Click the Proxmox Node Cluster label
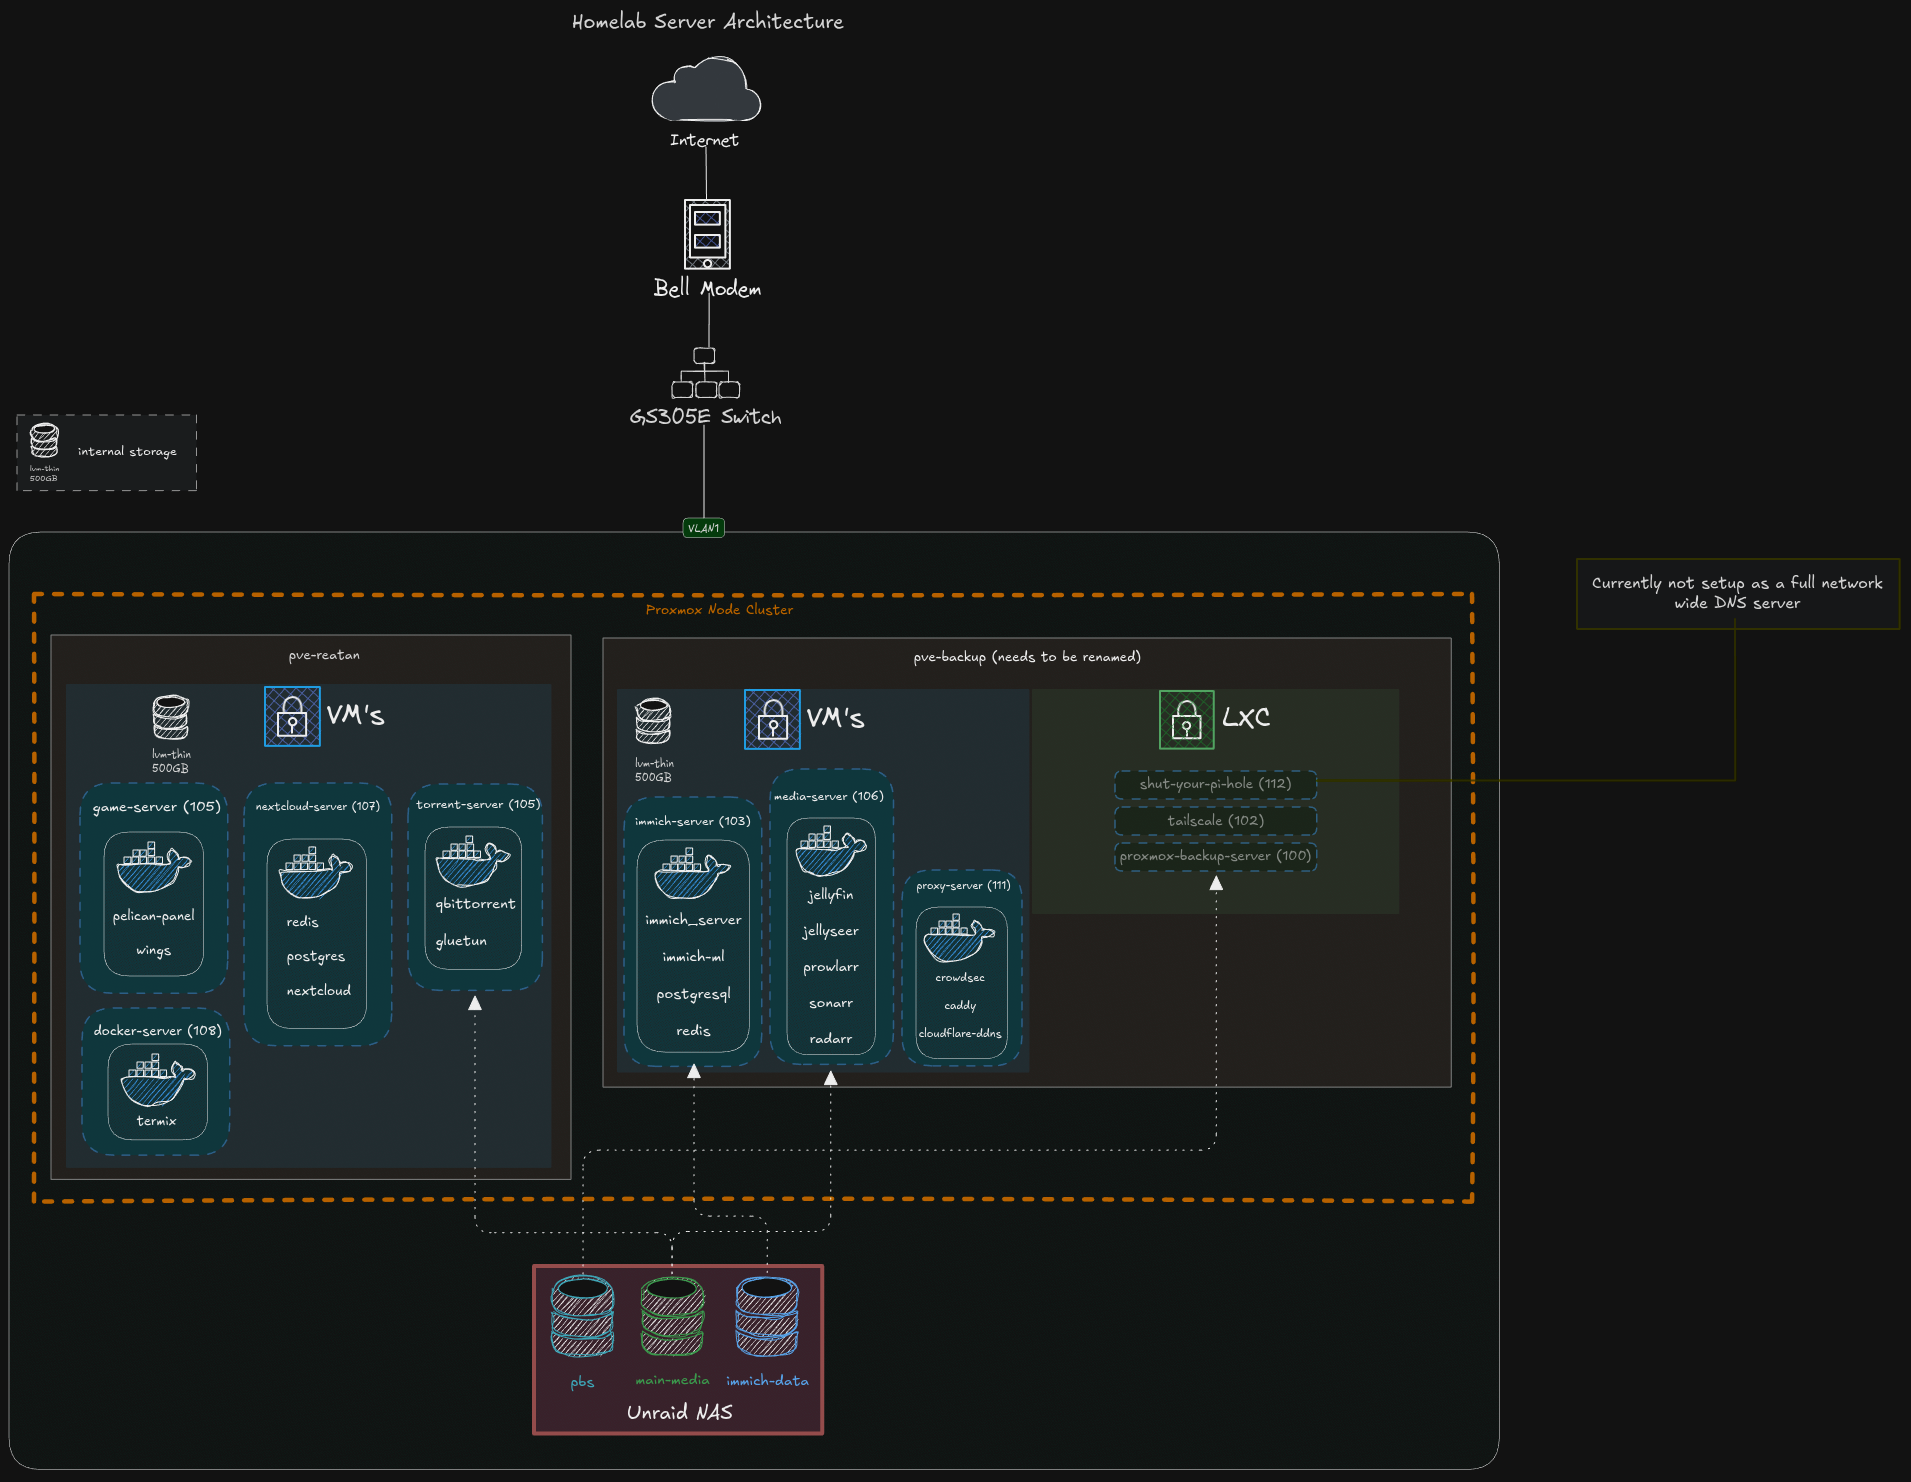This screenshot has width=1911, height=1482. [719, 610]
